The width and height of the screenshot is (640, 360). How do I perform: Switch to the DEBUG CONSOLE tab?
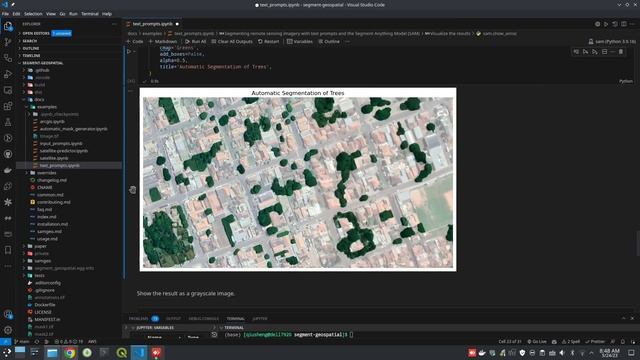click(x=203, y=319)
